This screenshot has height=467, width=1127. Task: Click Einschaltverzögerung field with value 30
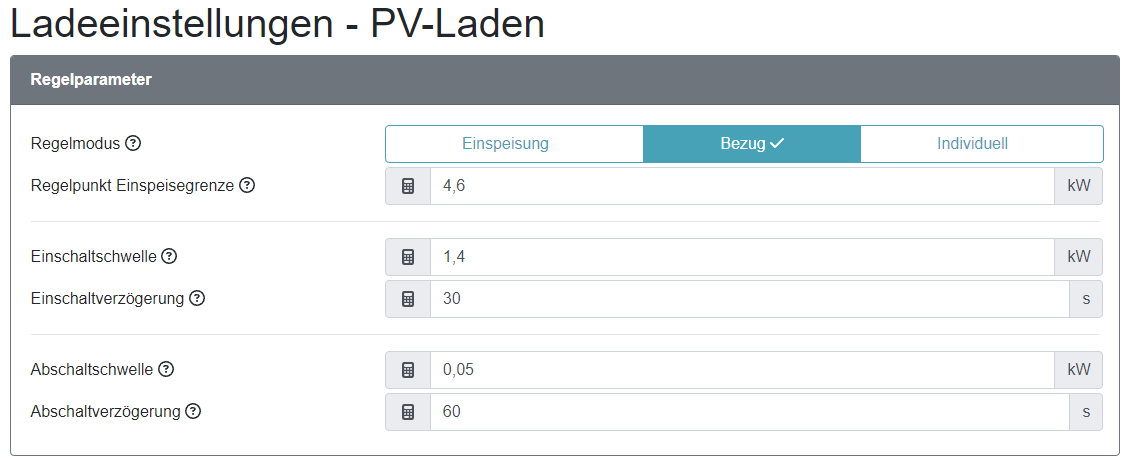(750, 299)
